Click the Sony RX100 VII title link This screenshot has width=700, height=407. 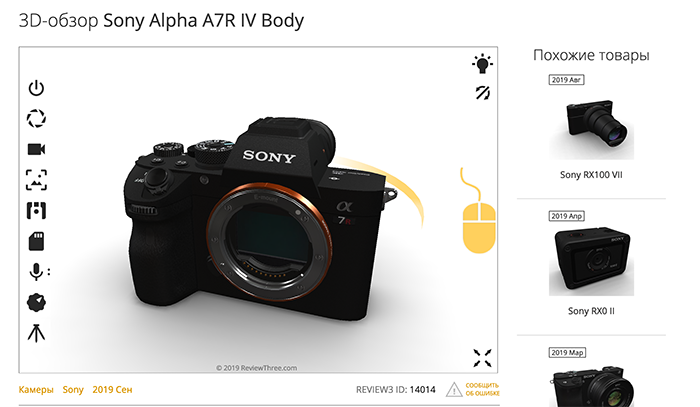coord(591,175)
